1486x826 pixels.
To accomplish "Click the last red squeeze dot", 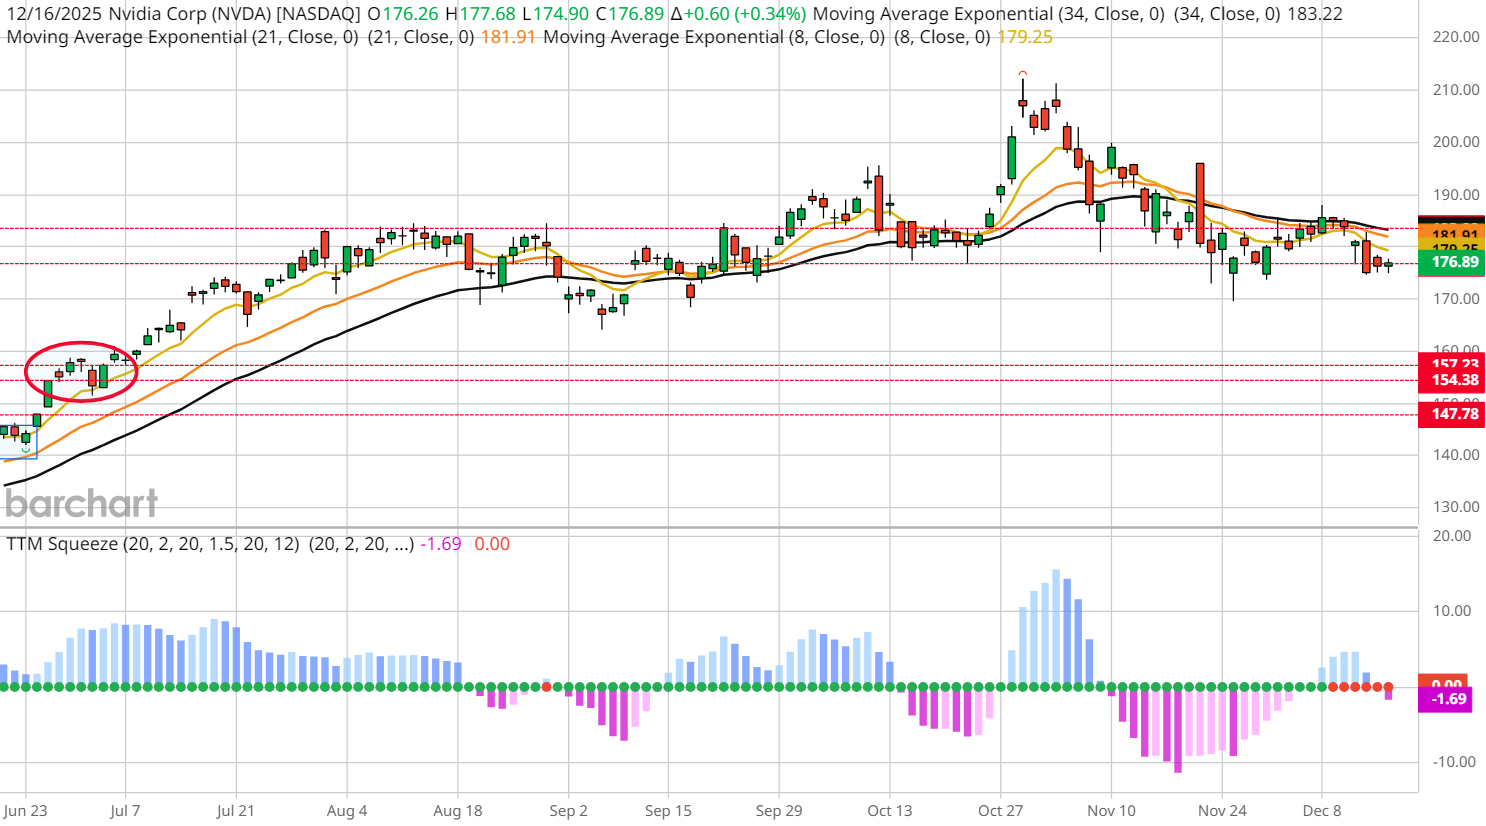I will coord(1388,687).
